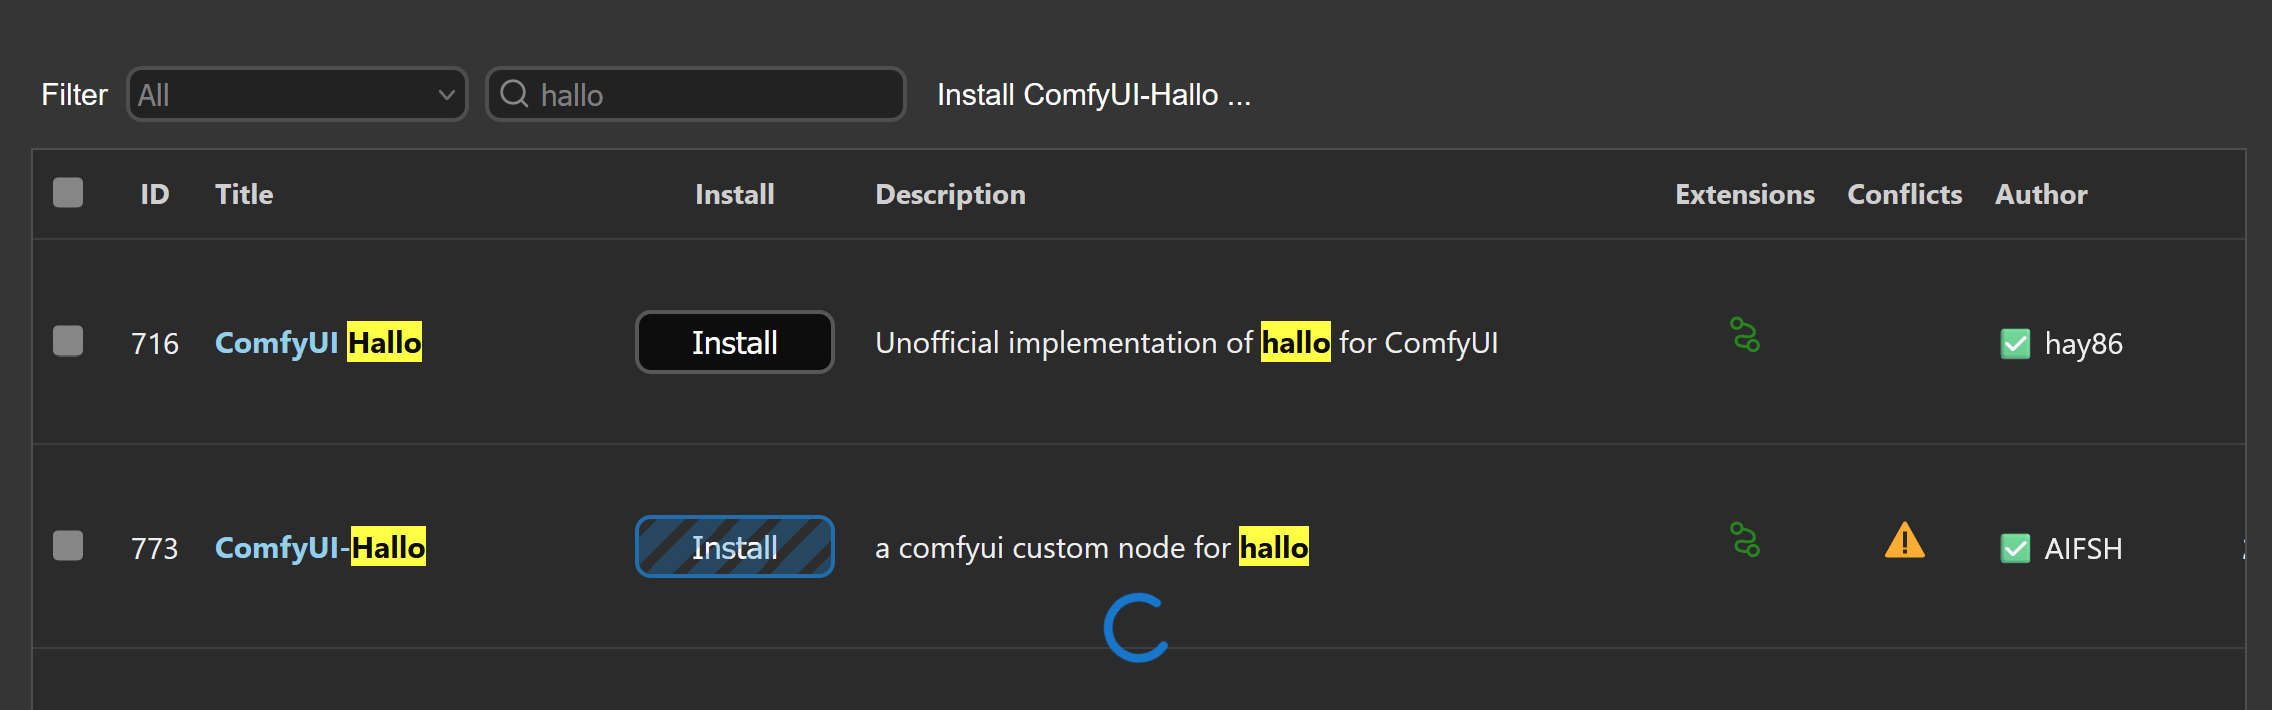
Task: Check the row checkbox for ID 773
Action: pos(67,547)
